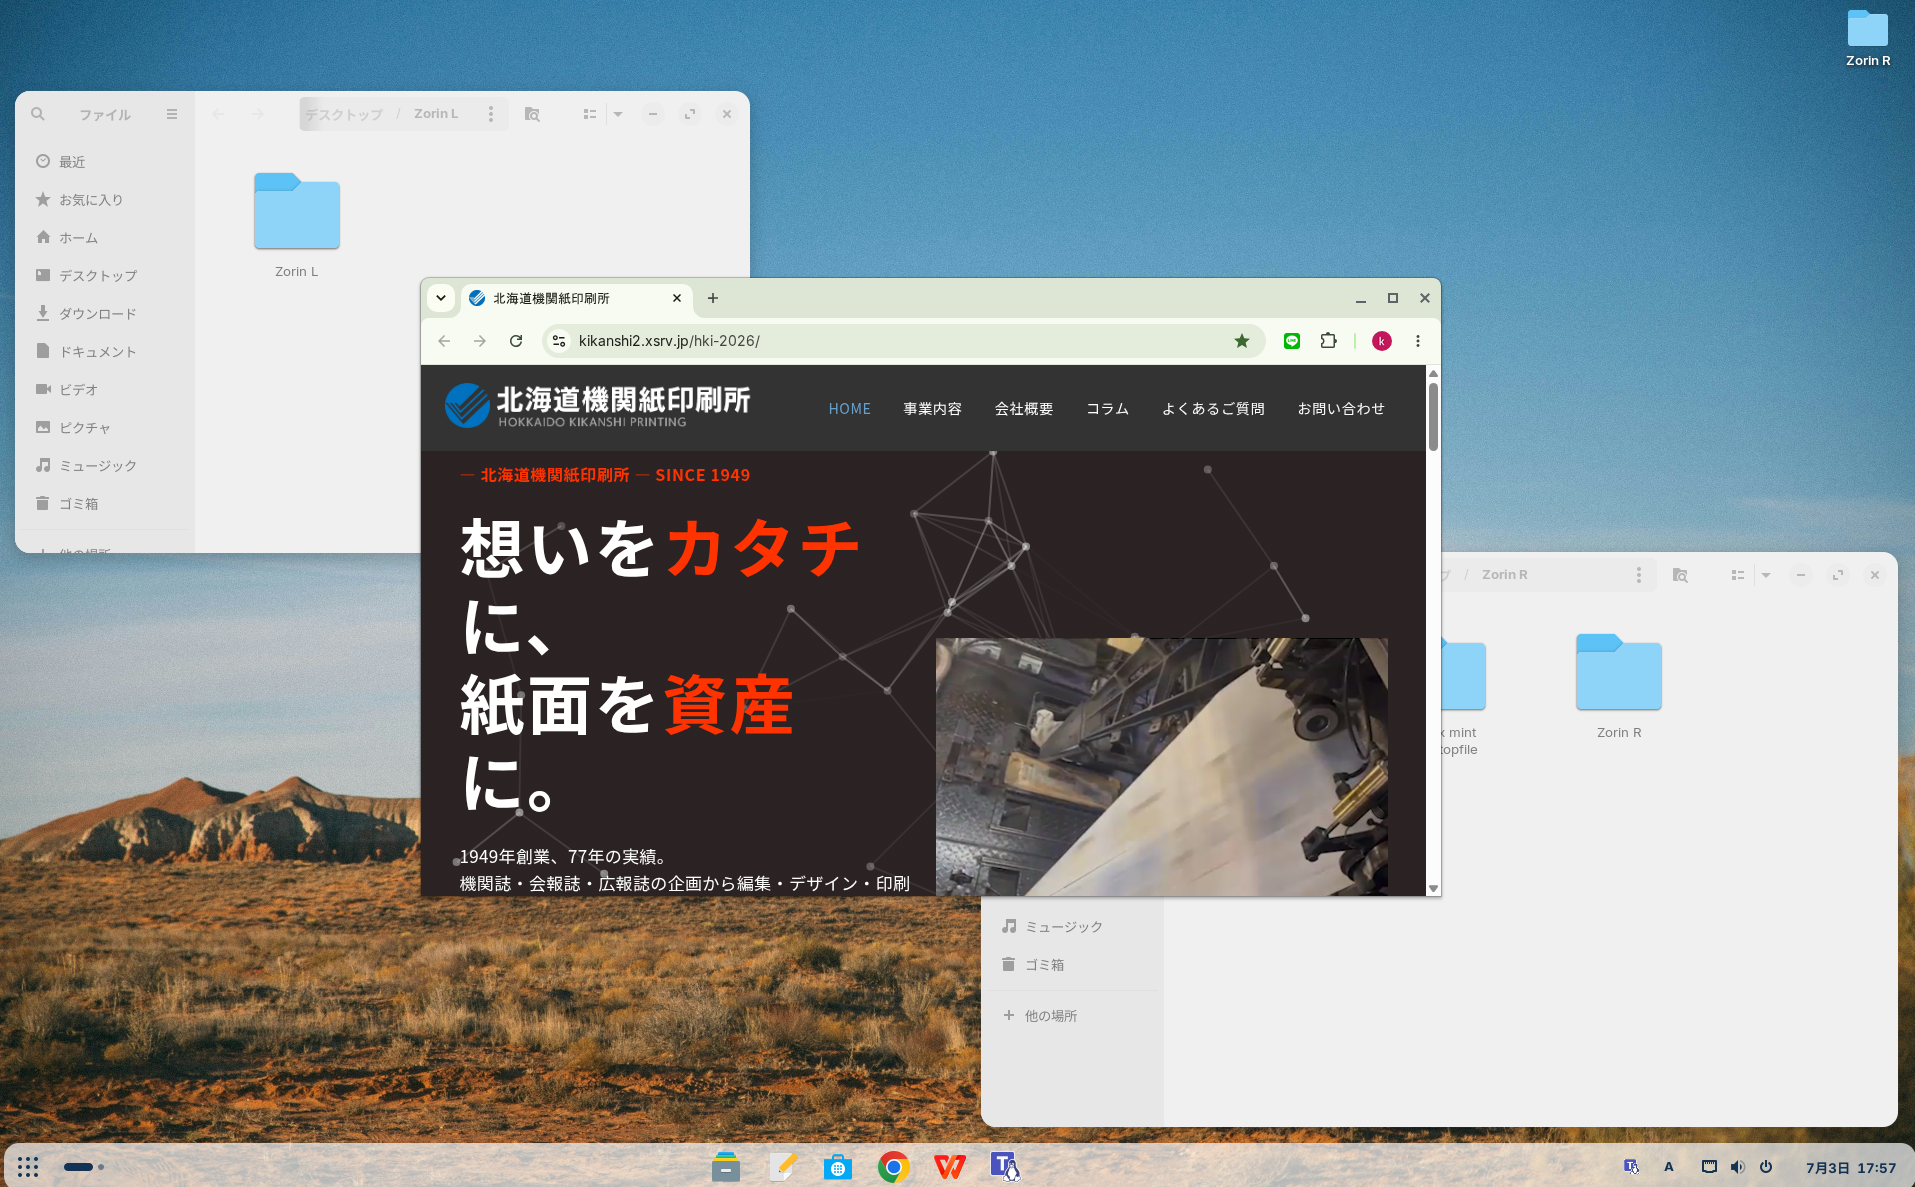This screenshot has width=1915, height=1187.
Task: Open path options menu in Zorin R window
Action: click(x=1639, y=575)
